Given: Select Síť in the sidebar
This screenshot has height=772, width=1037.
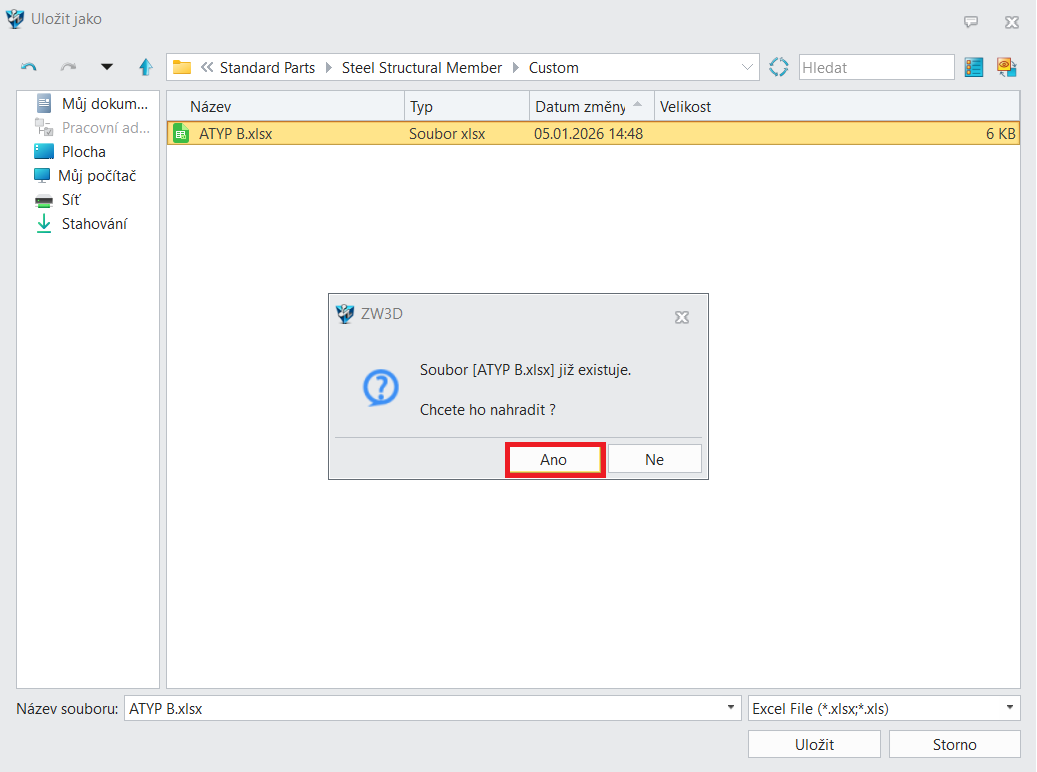Looking at the screenshot, I should click(x=58, y=200).
